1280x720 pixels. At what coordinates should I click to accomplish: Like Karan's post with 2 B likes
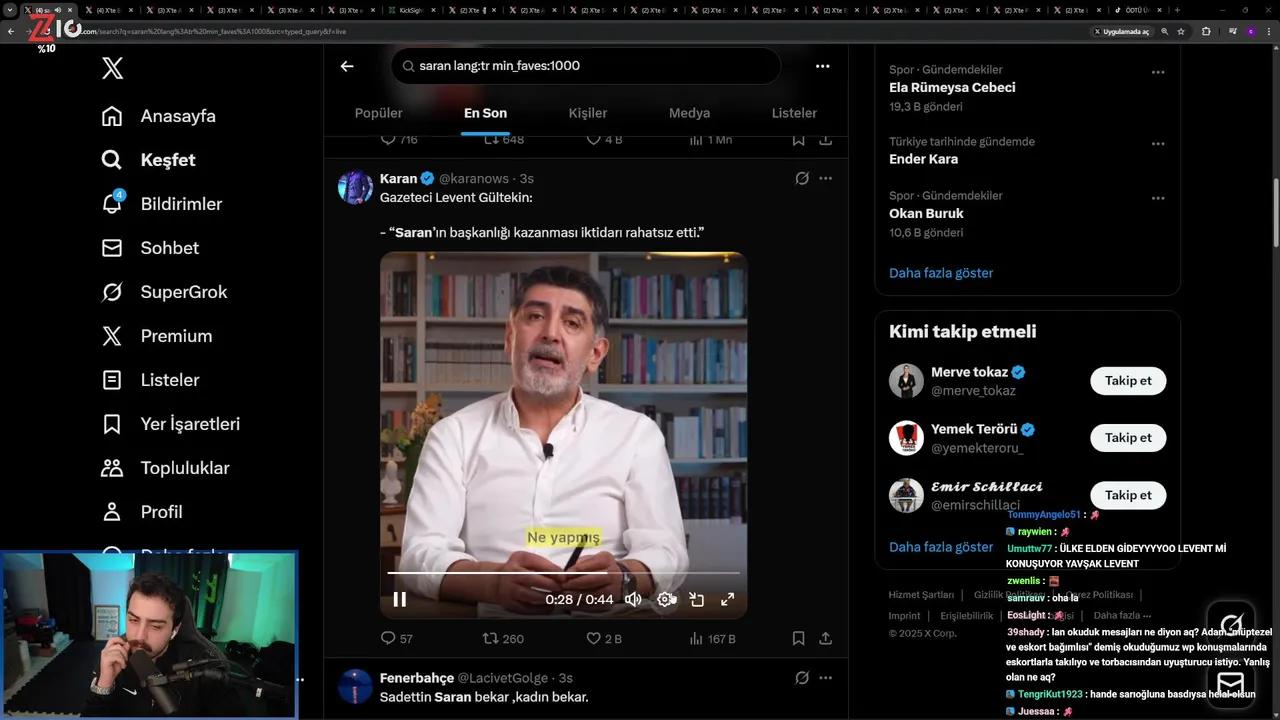pyautogui.click(x=603, y=638)
